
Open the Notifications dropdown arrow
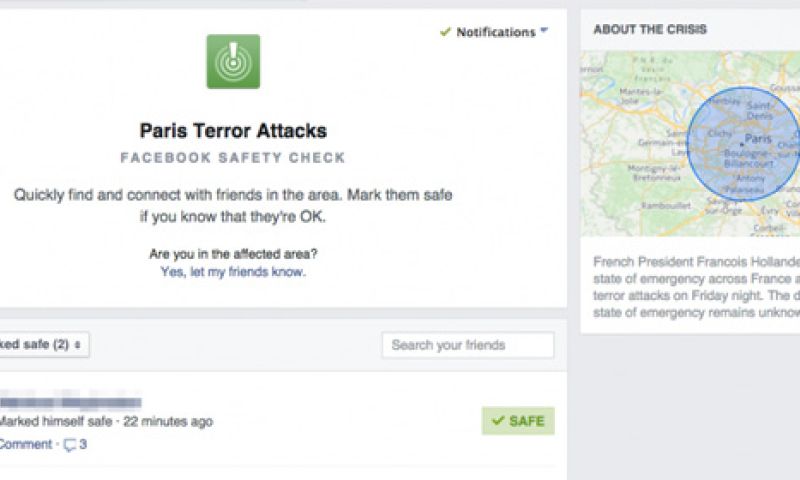pyautogui.click(x=544, y=31)
